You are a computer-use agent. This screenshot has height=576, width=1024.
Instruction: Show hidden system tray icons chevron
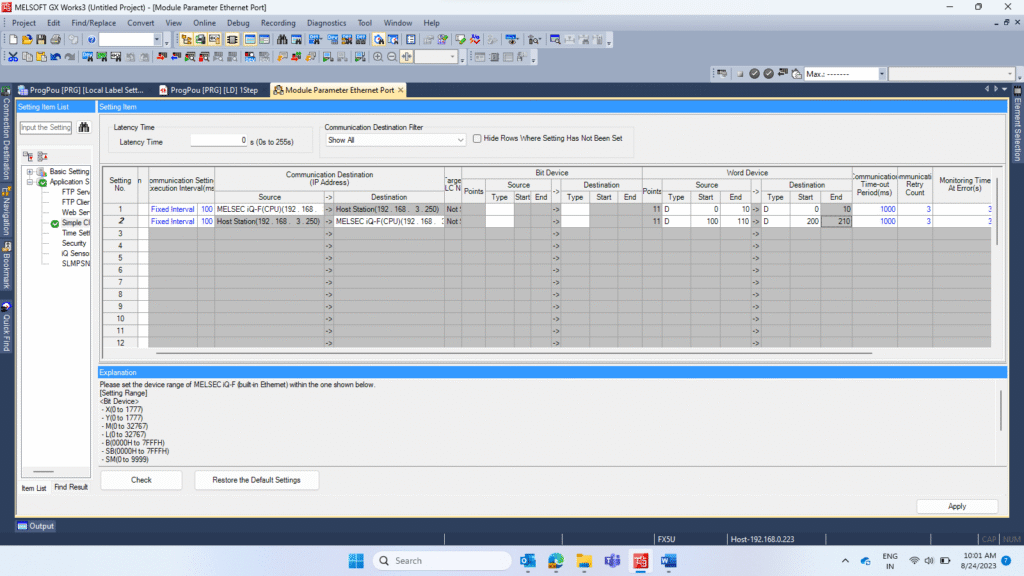coord(845,560)
